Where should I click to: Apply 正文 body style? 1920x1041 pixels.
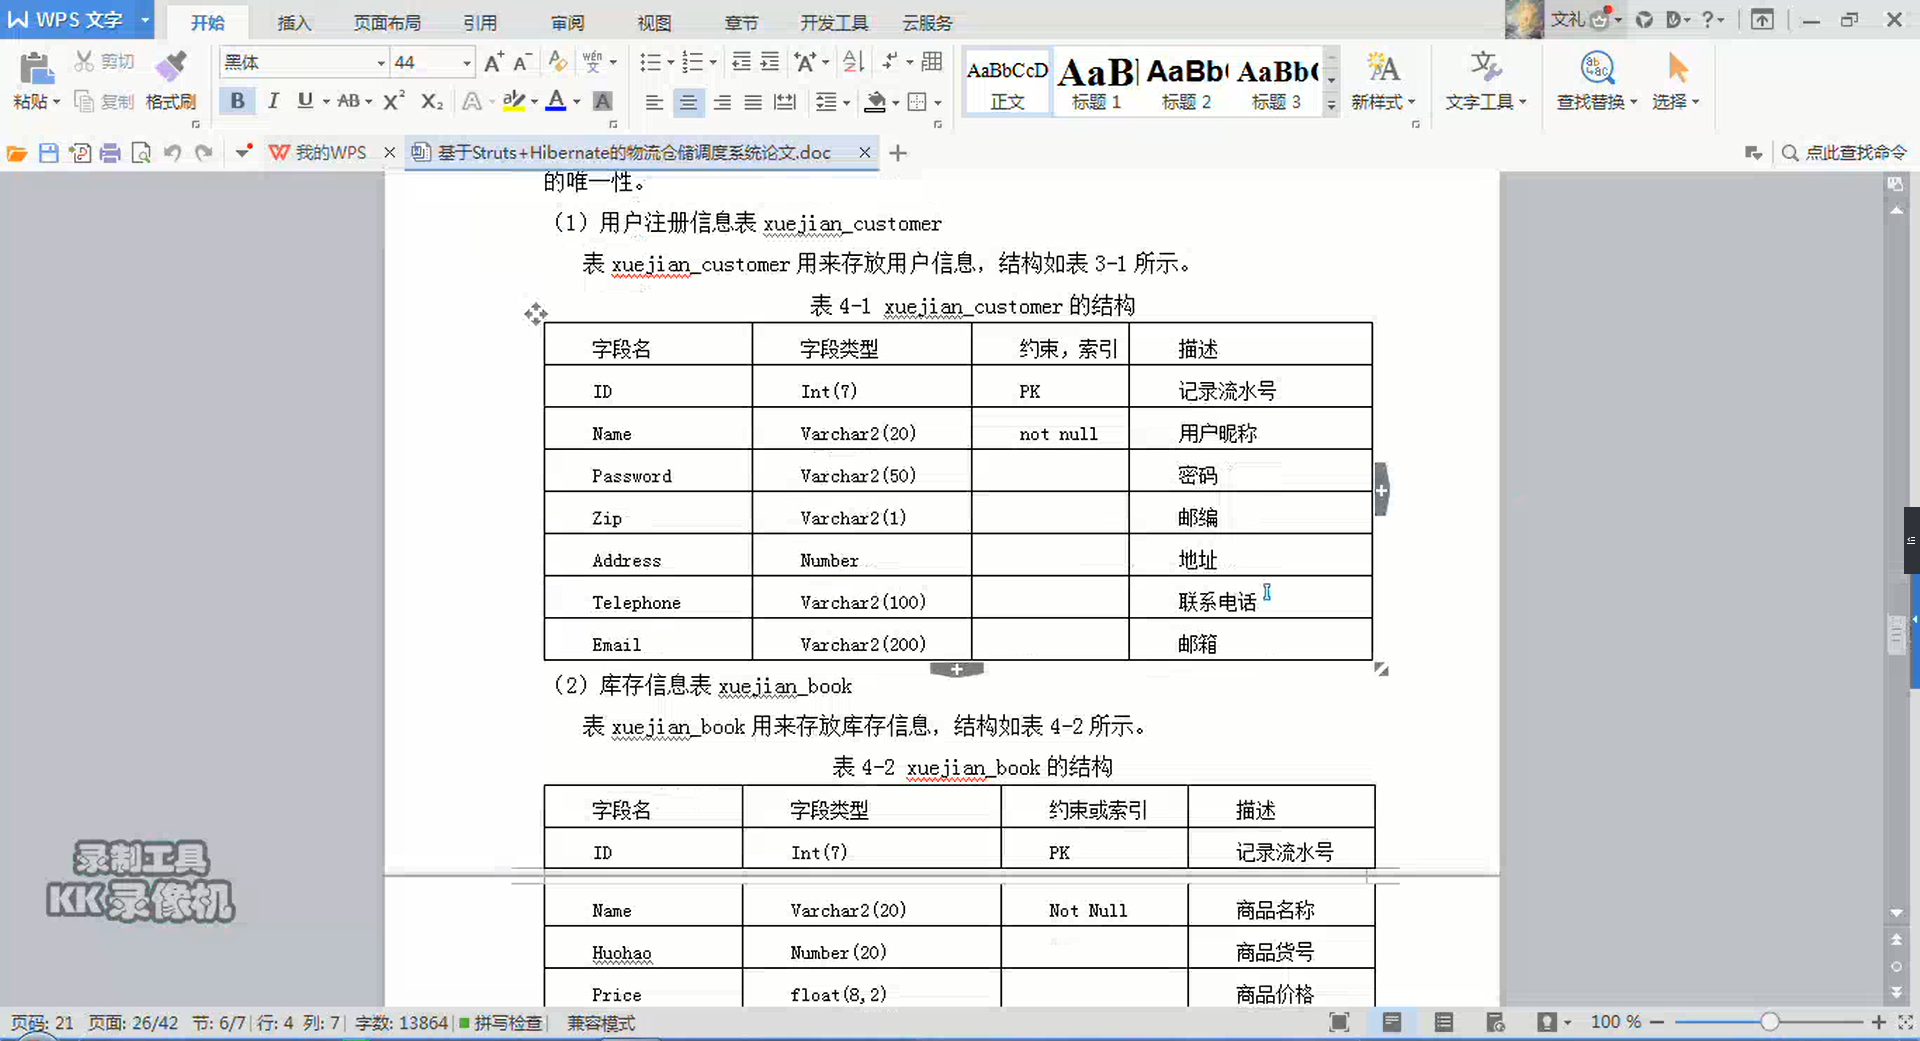pyautogui.click(x=1007, y=82)
